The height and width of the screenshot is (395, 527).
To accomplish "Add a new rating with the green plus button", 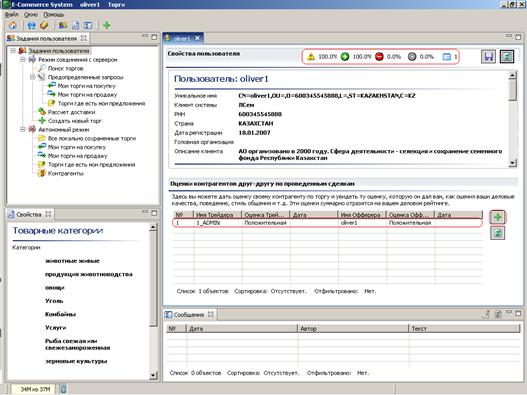I will pos(497,217).
